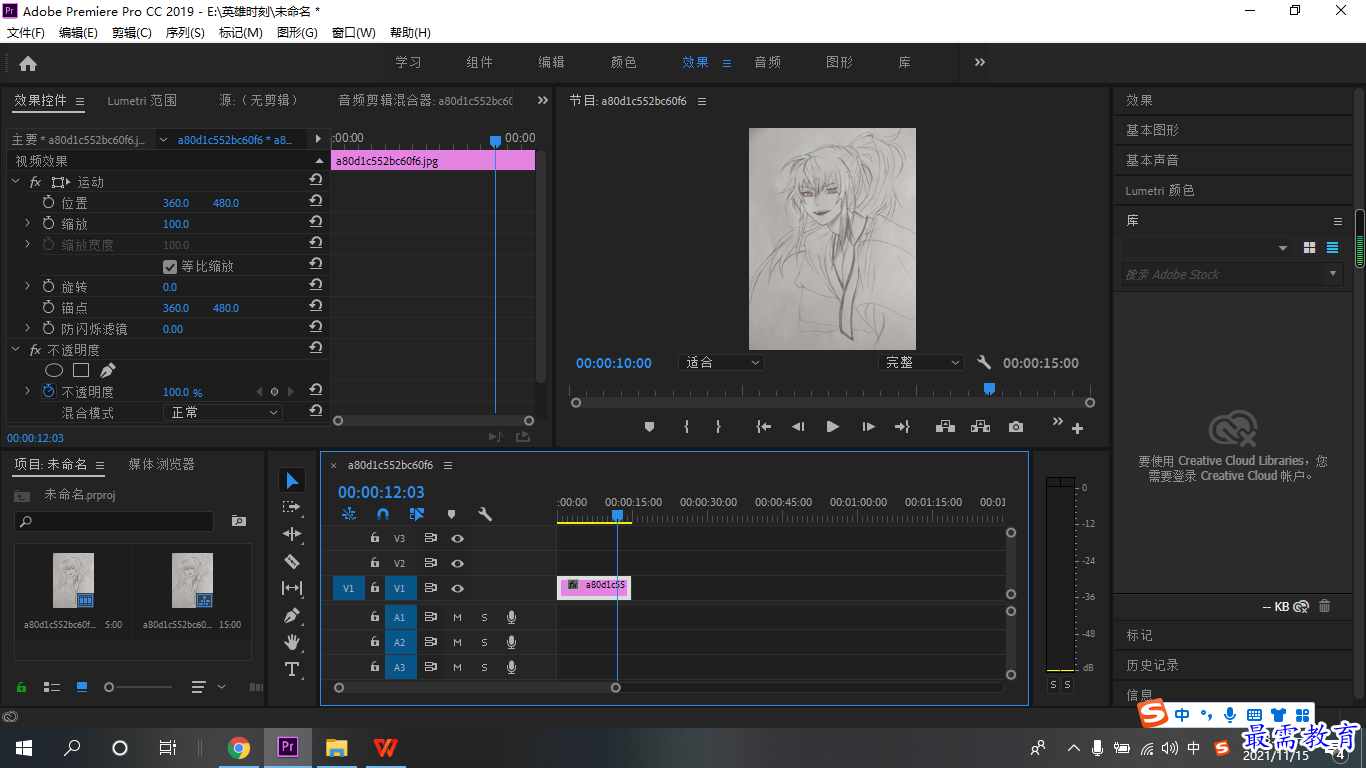Play the program monitor
Viewport: 1366px width, 768px height.
click(x=832, y=427)
